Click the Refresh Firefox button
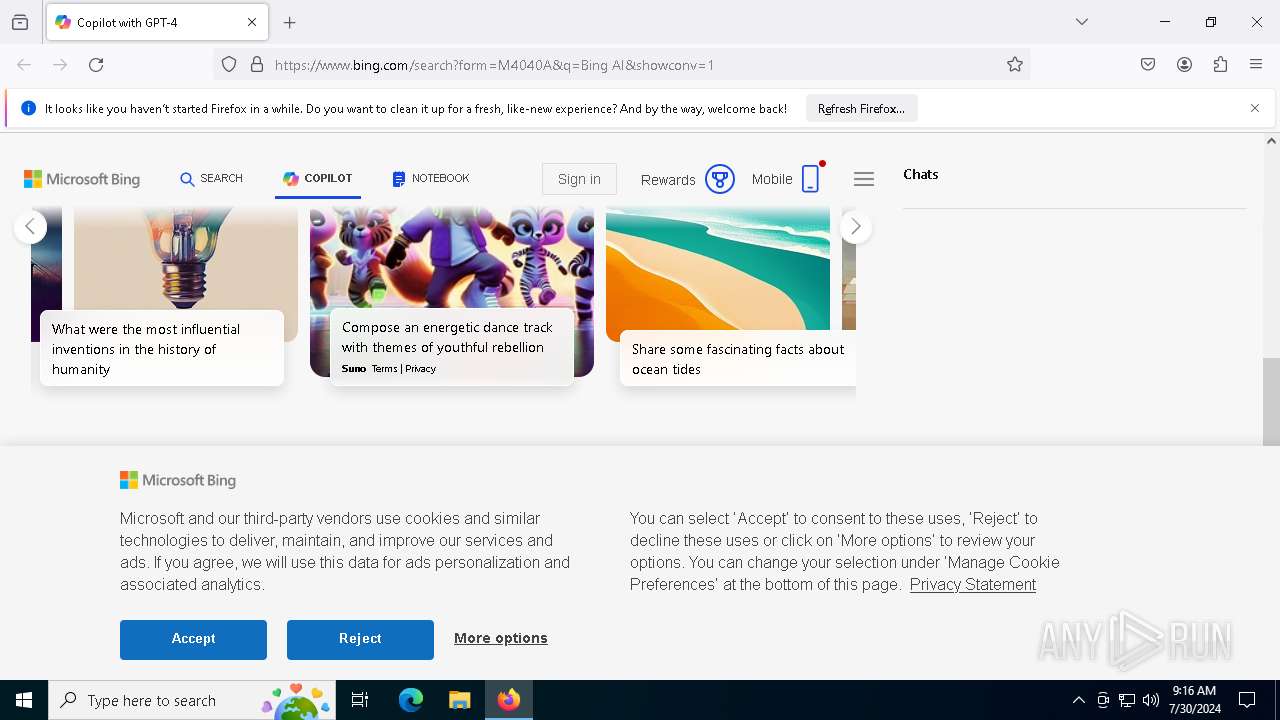 pyautogui.click(x=861, y=108)
